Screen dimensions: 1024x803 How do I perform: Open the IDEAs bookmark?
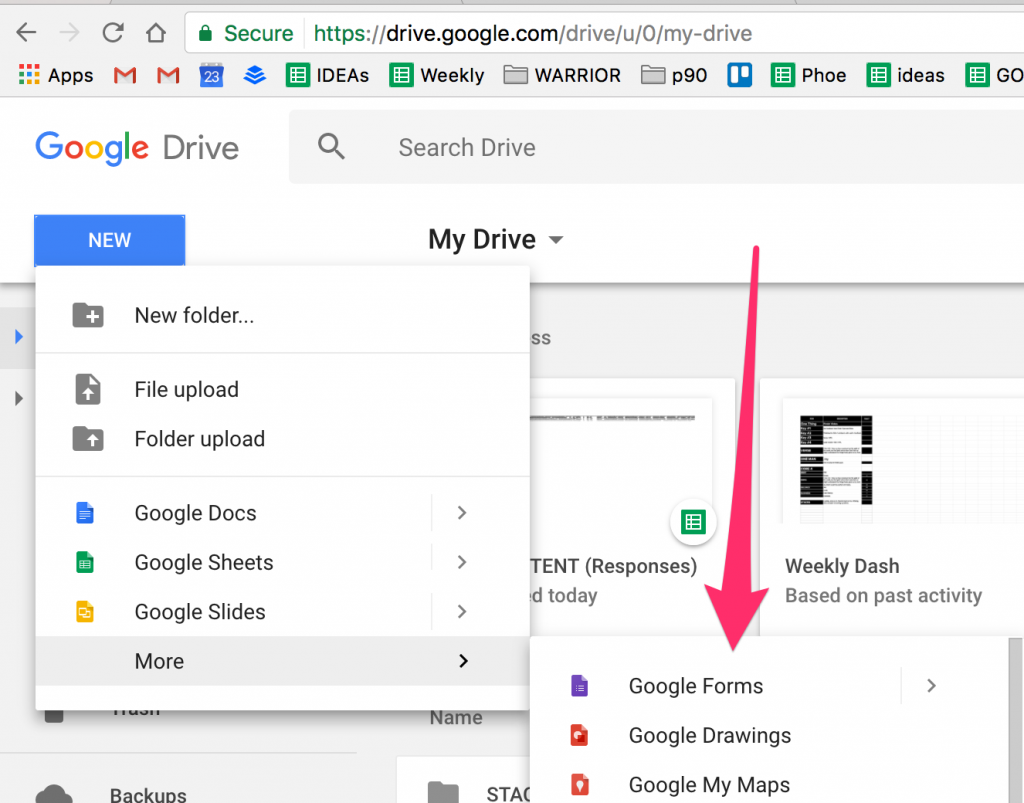tap(328, 75)
